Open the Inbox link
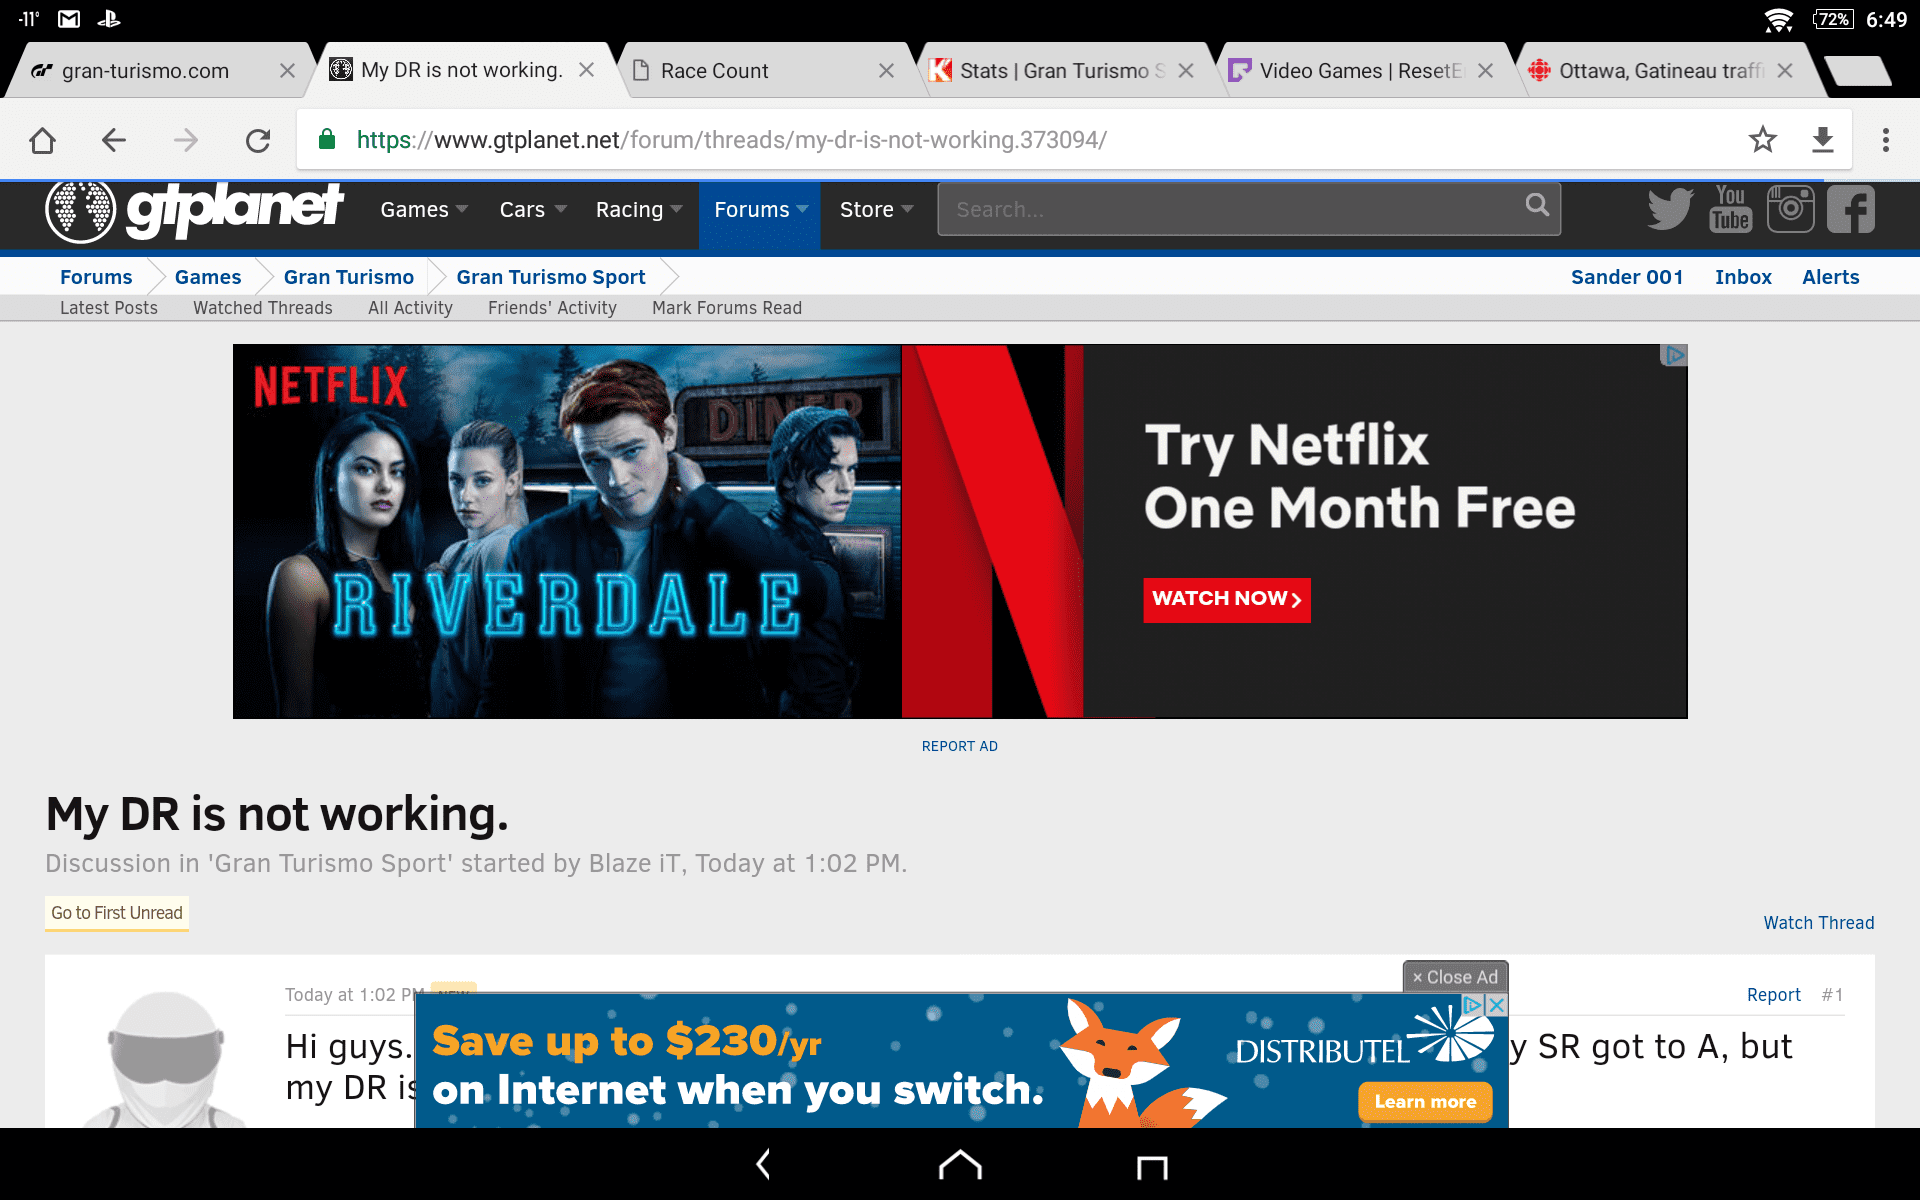 (x=1743, y=277)
